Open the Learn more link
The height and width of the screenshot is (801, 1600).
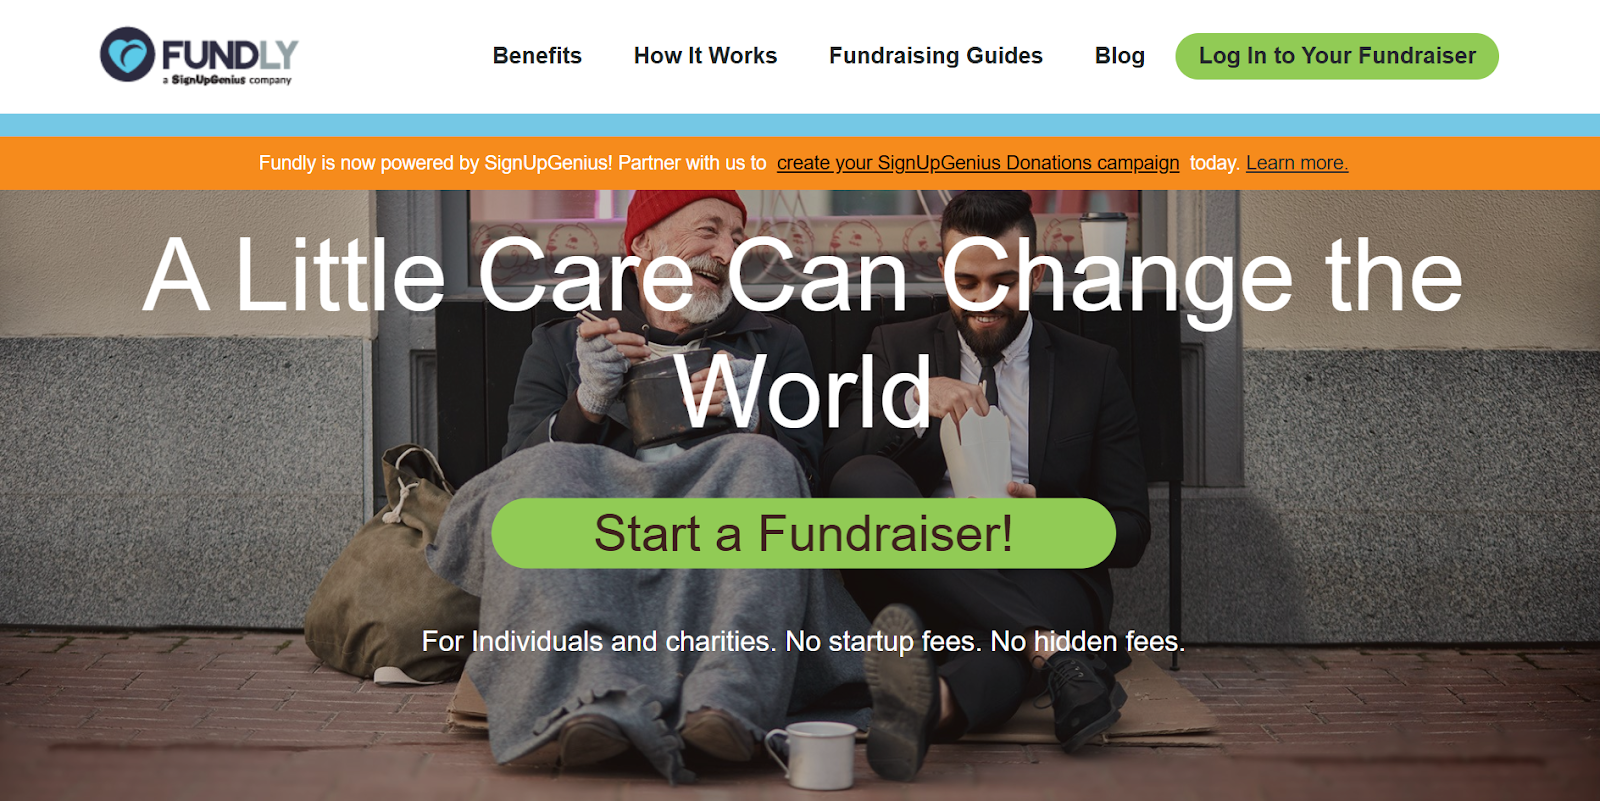click(x=1297, y=163)
